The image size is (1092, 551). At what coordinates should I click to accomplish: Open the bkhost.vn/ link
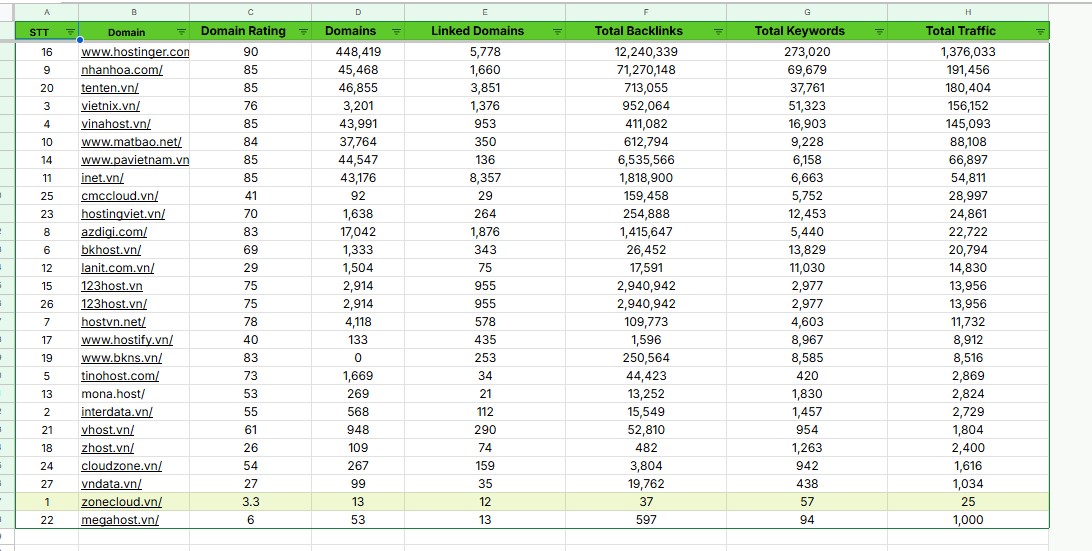[x=111, y=250]
